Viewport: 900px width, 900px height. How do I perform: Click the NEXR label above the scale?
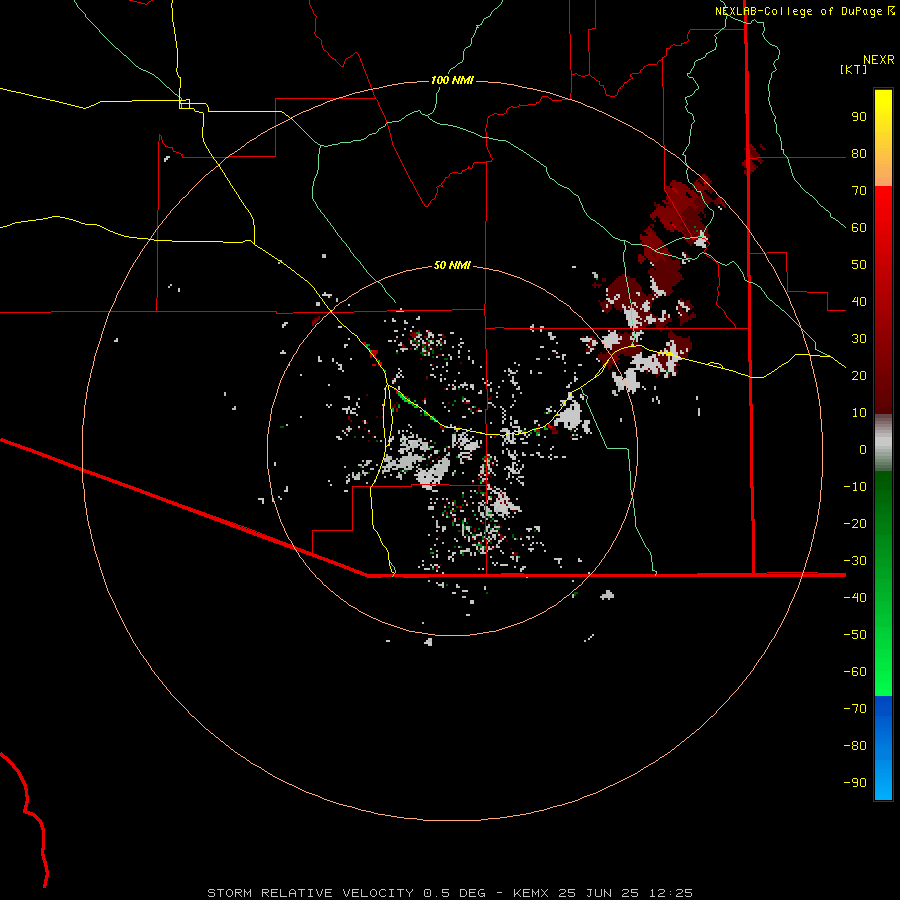point(878,60)
